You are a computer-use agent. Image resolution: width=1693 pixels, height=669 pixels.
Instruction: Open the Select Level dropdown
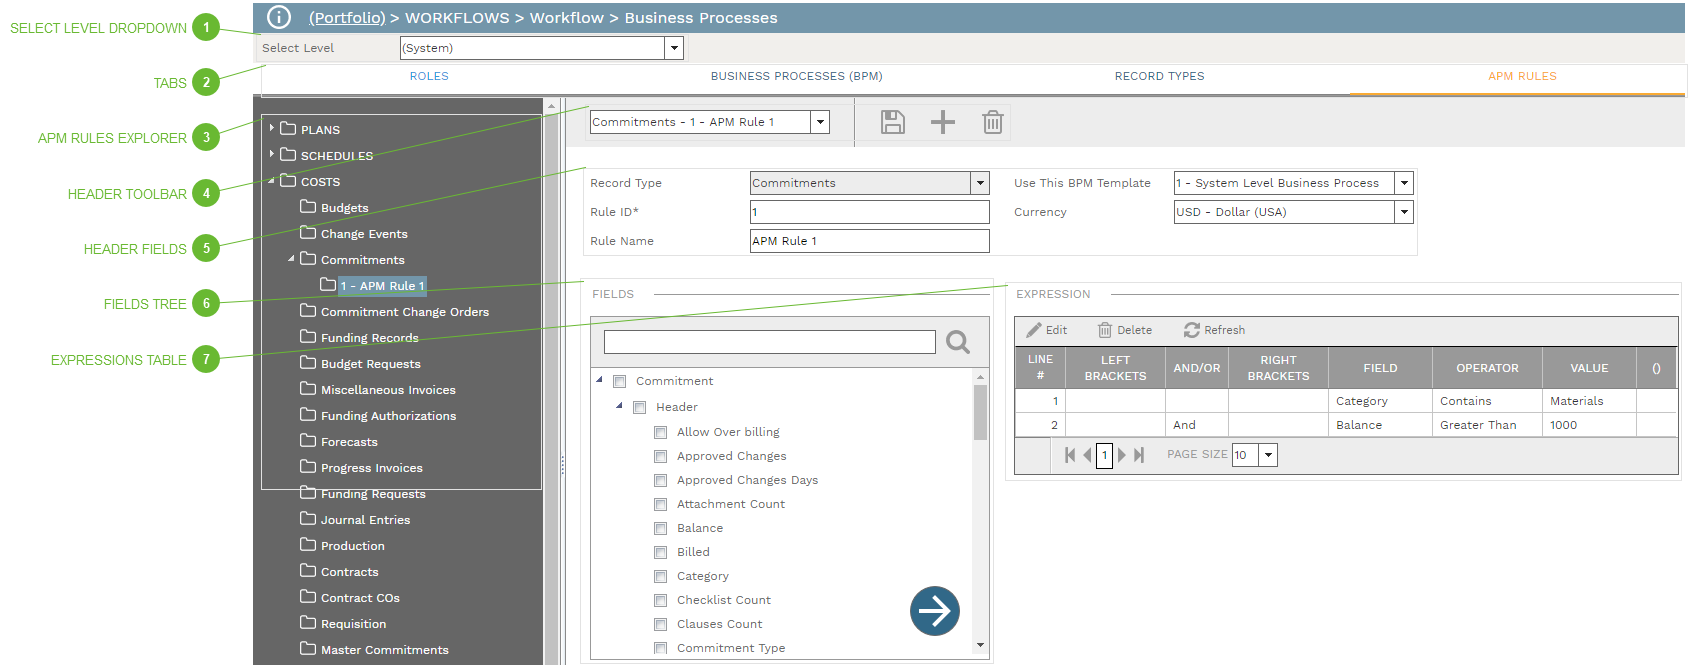click(x=674, y=48)
